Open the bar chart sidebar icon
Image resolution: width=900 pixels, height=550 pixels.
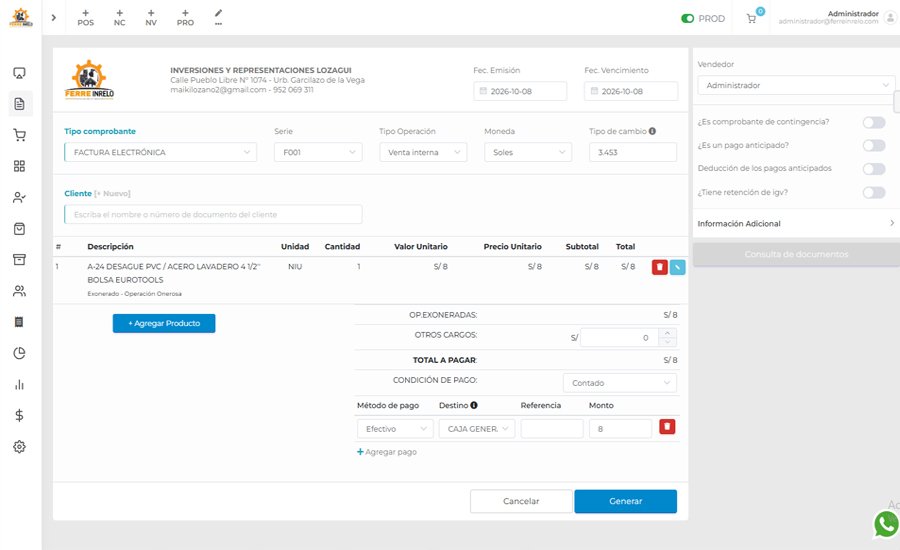coord(20,384)
